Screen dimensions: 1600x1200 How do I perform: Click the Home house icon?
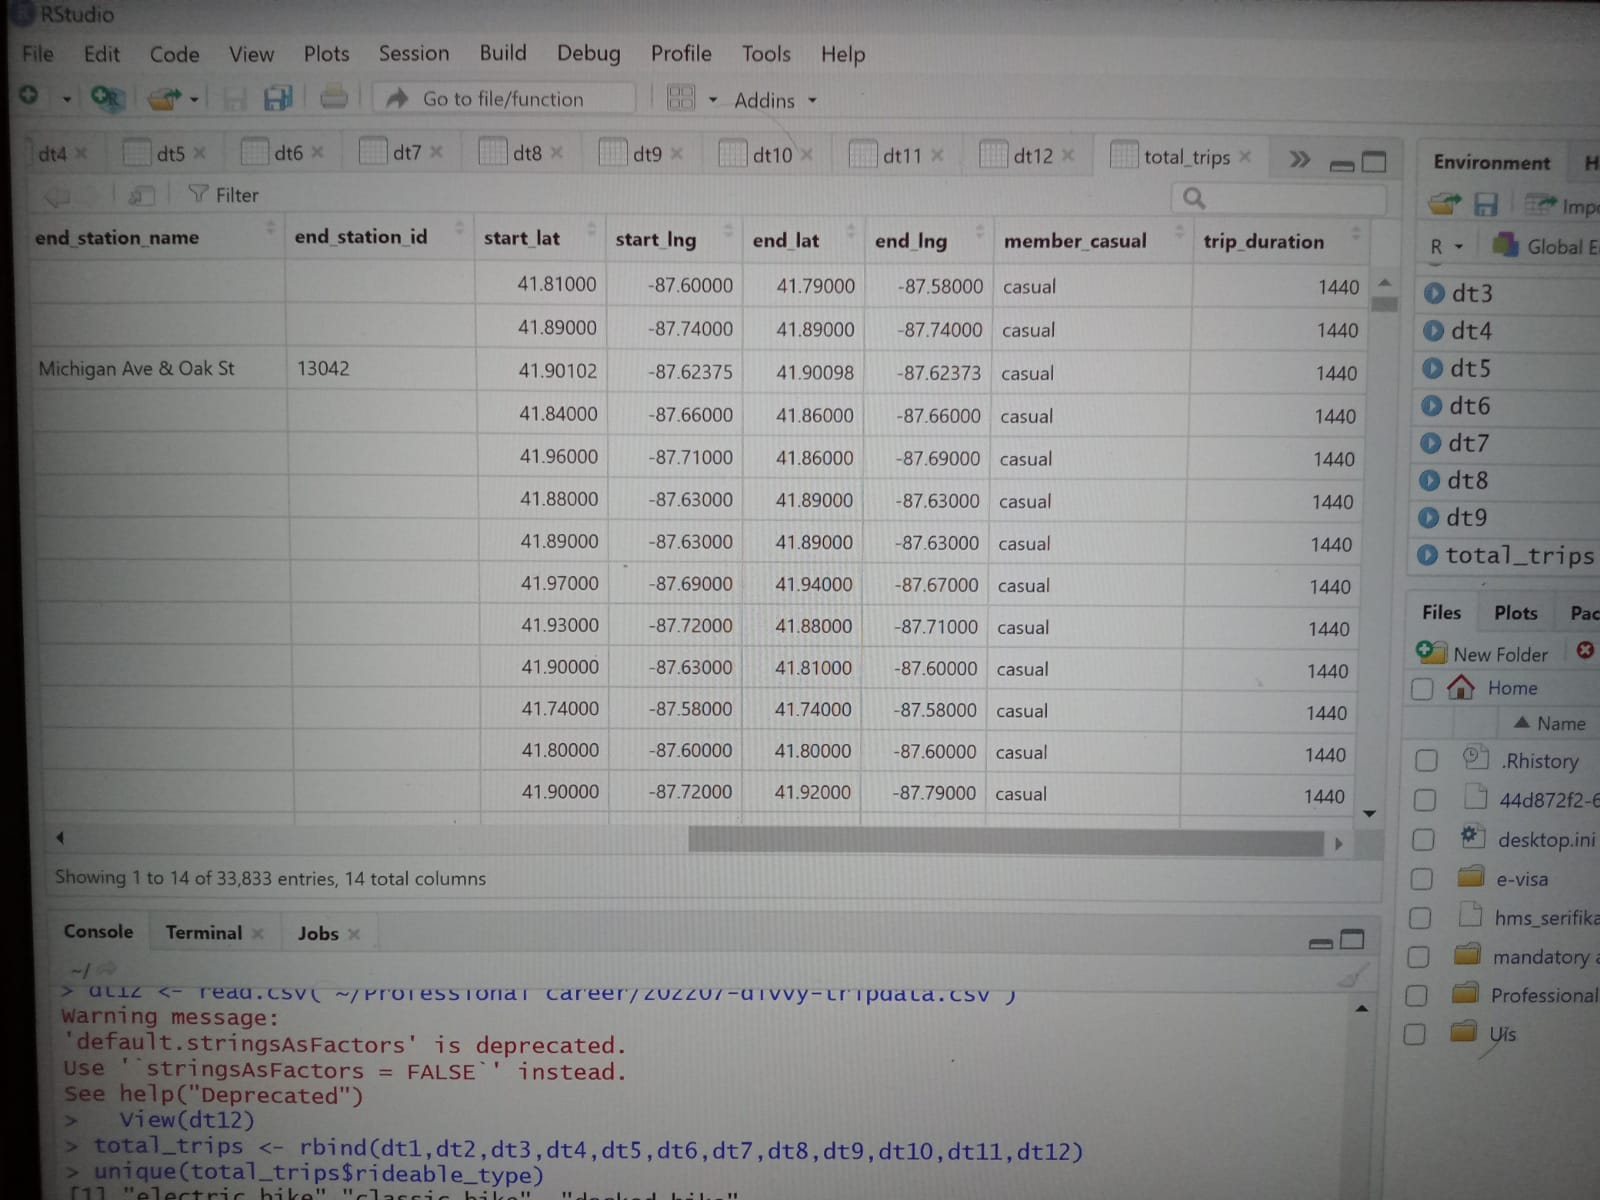[1461, 687]
